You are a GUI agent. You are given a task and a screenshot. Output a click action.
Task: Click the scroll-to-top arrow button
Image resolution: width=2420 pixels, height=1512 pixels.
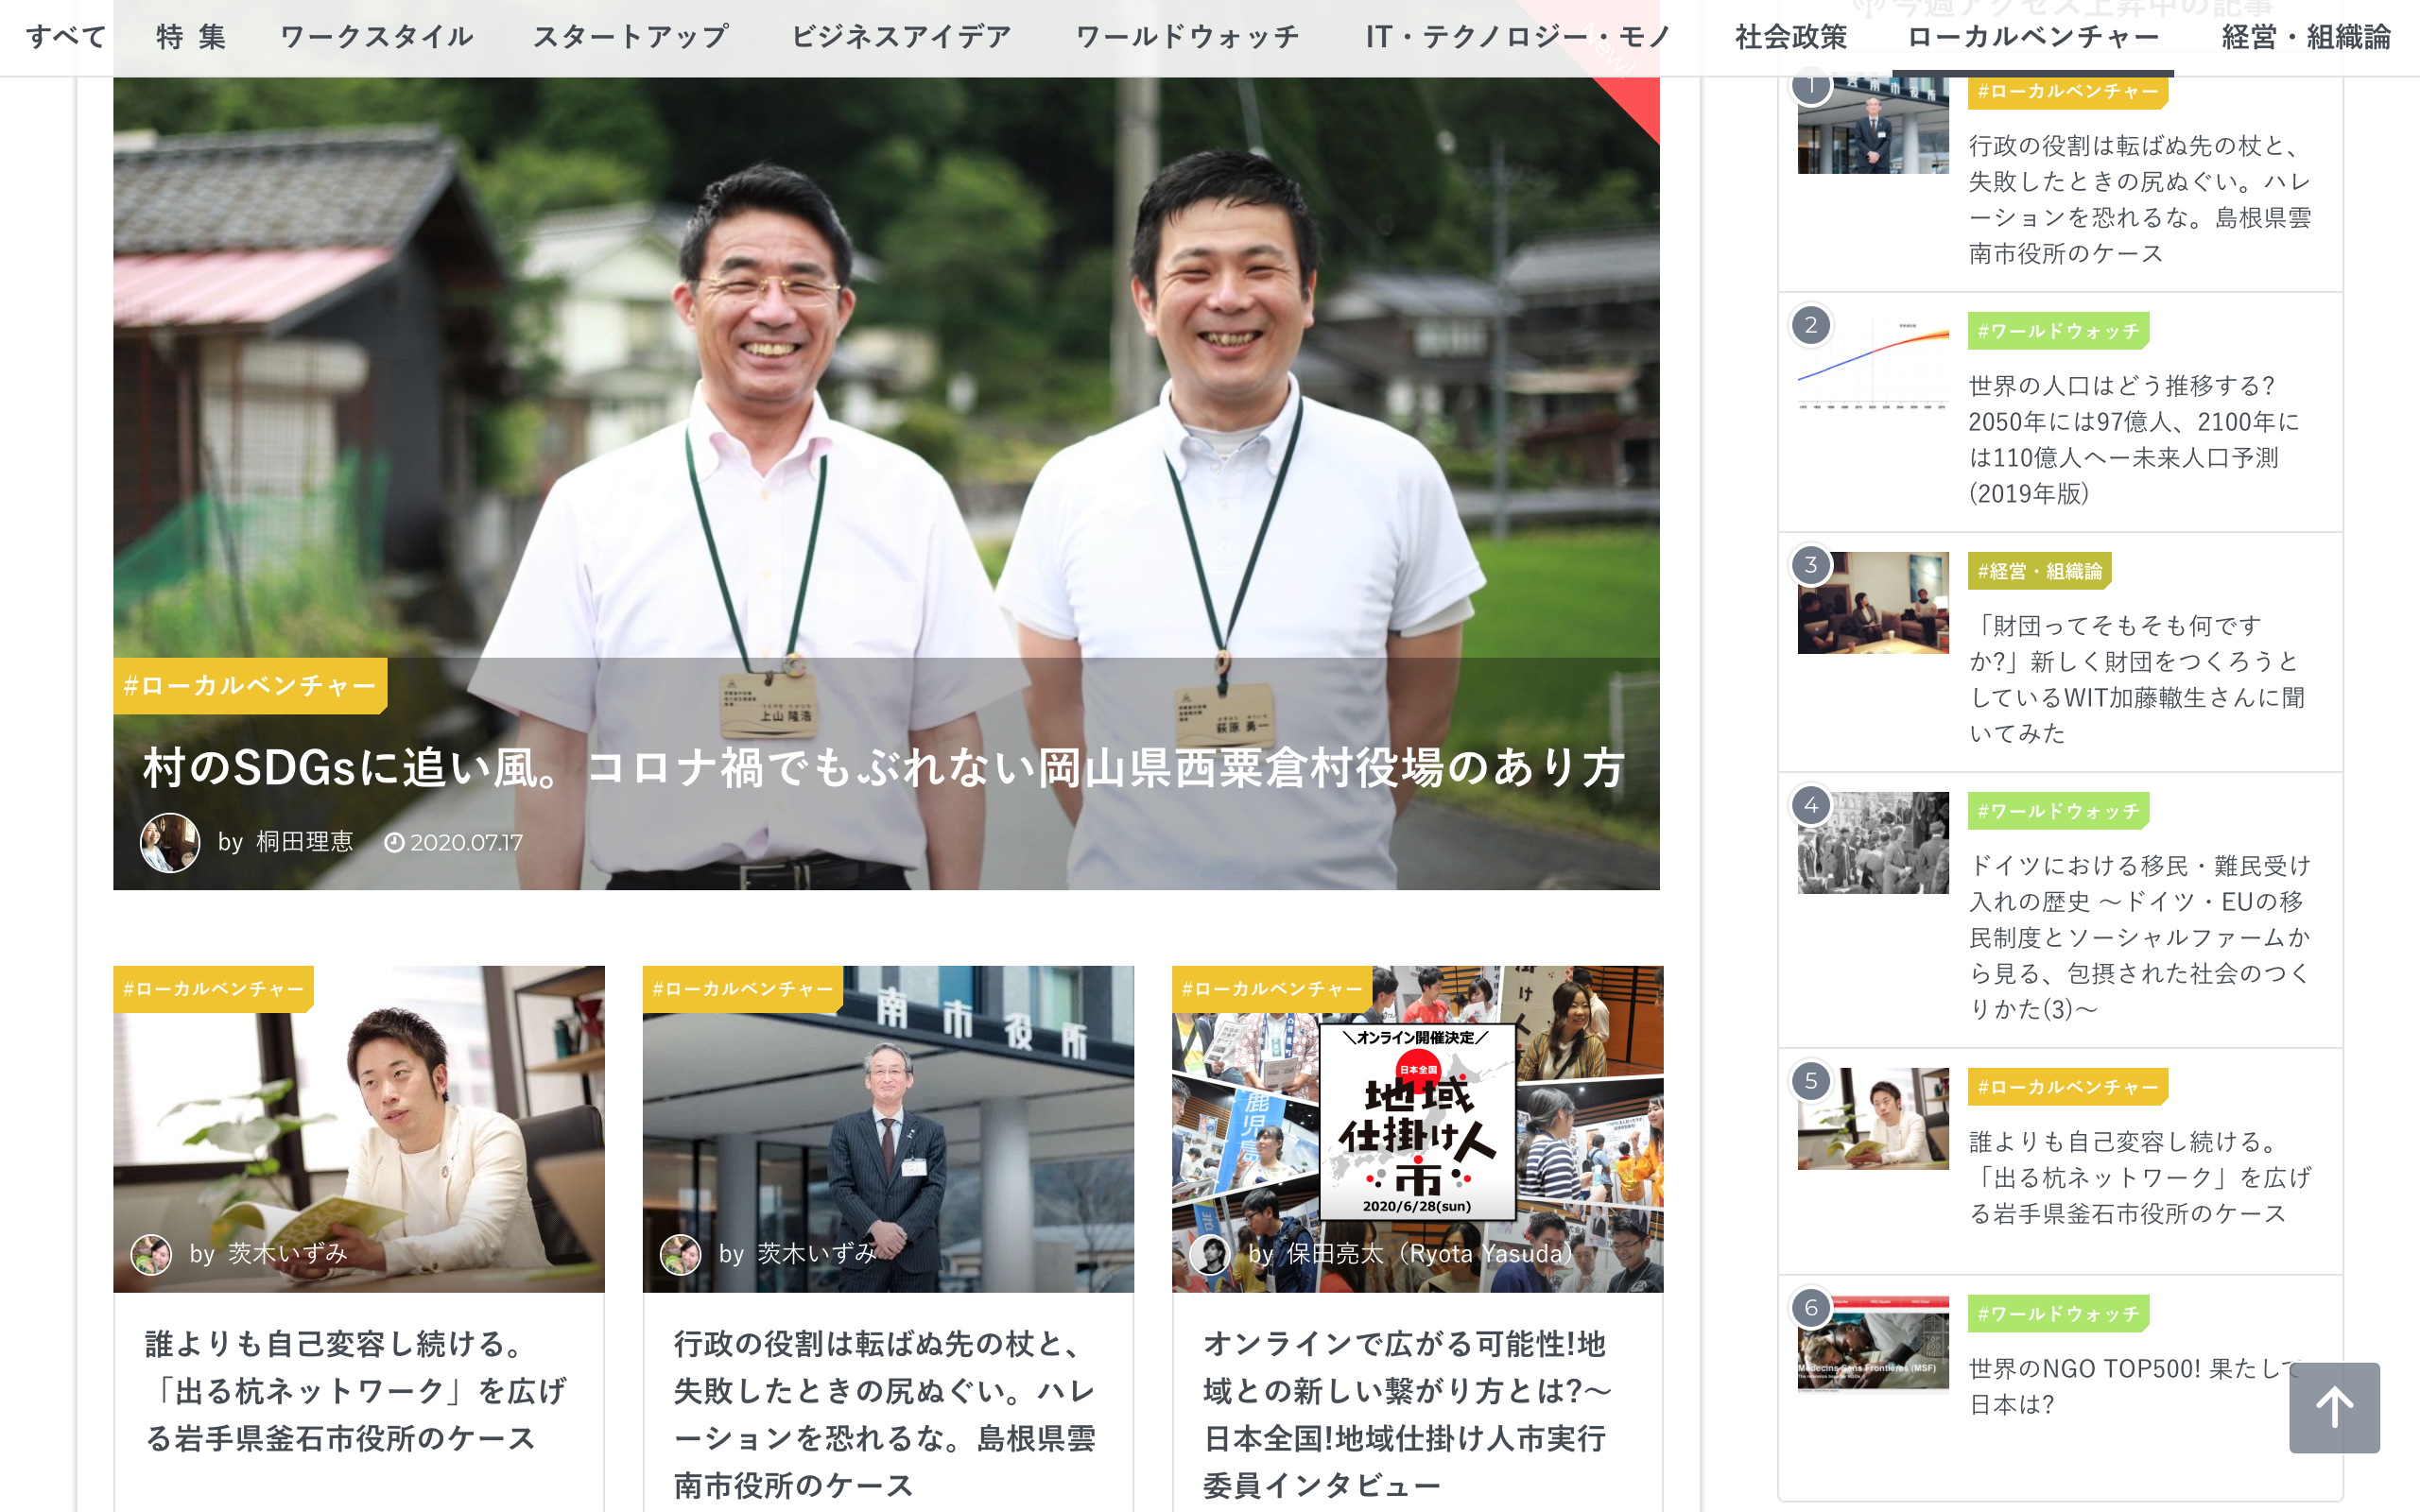(x=2333, y=1407)
